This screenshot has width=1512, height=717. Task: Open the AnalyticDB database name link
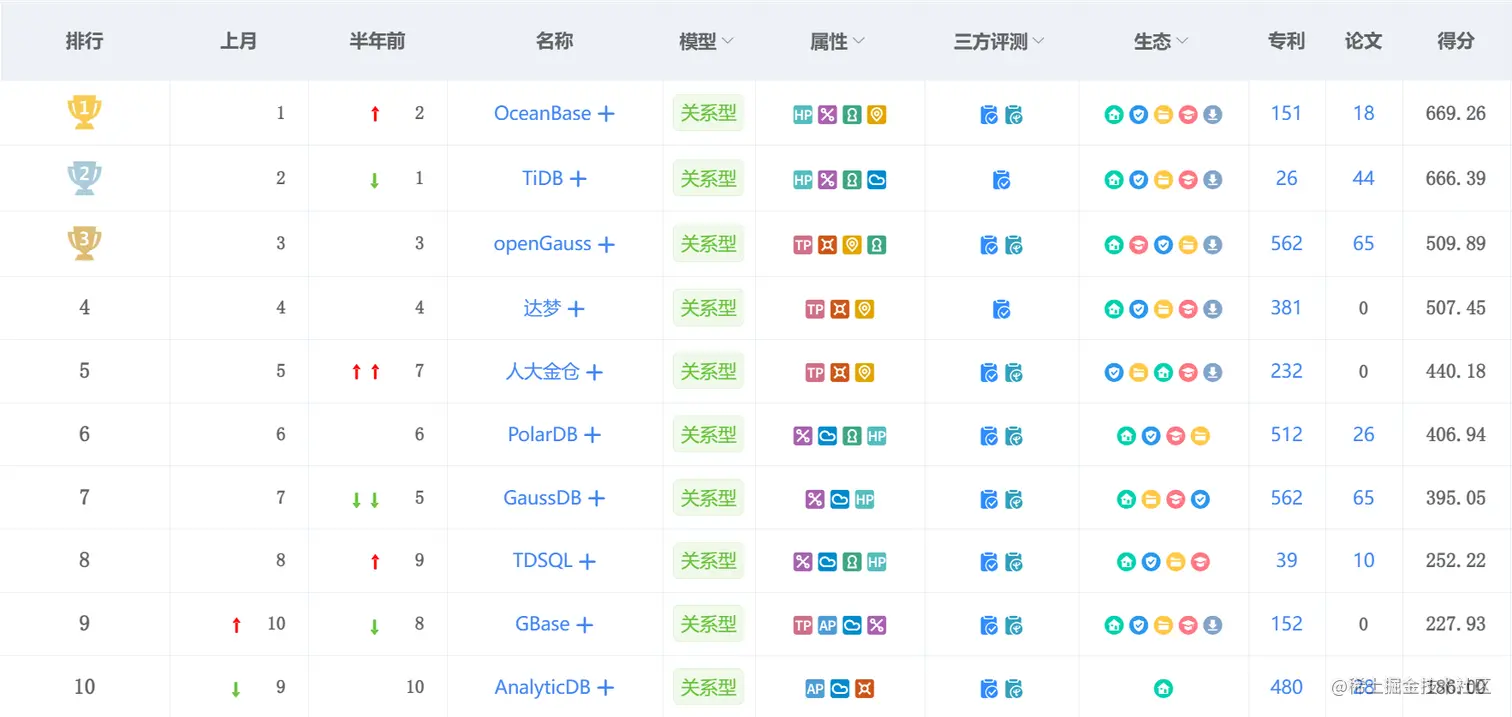pyautogui.click(x=542, y=688)
